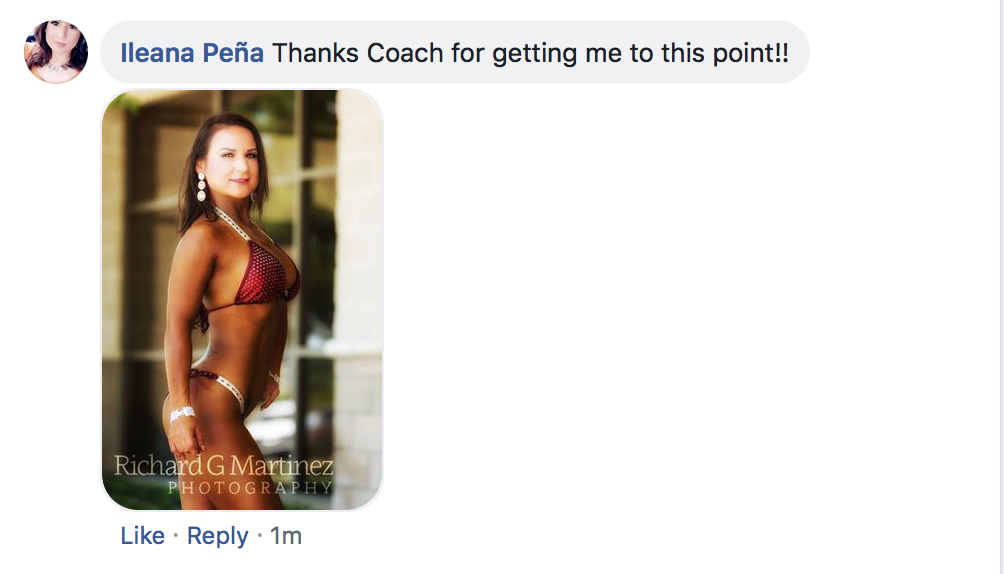Click the thin vertical border at right edge

(x=1000, y=287)
